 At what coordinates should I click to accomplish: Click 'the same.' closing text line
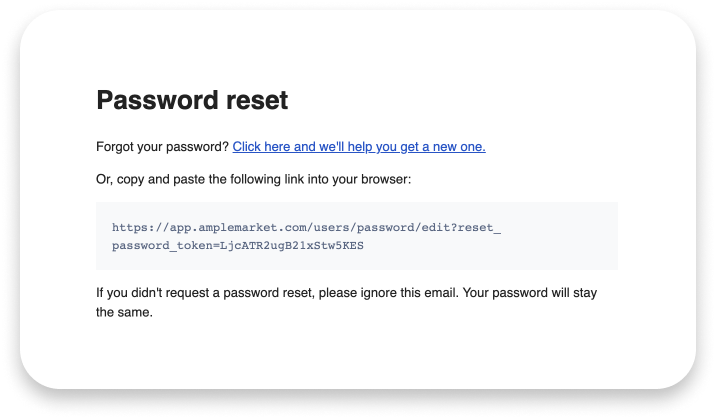(124, 312)
